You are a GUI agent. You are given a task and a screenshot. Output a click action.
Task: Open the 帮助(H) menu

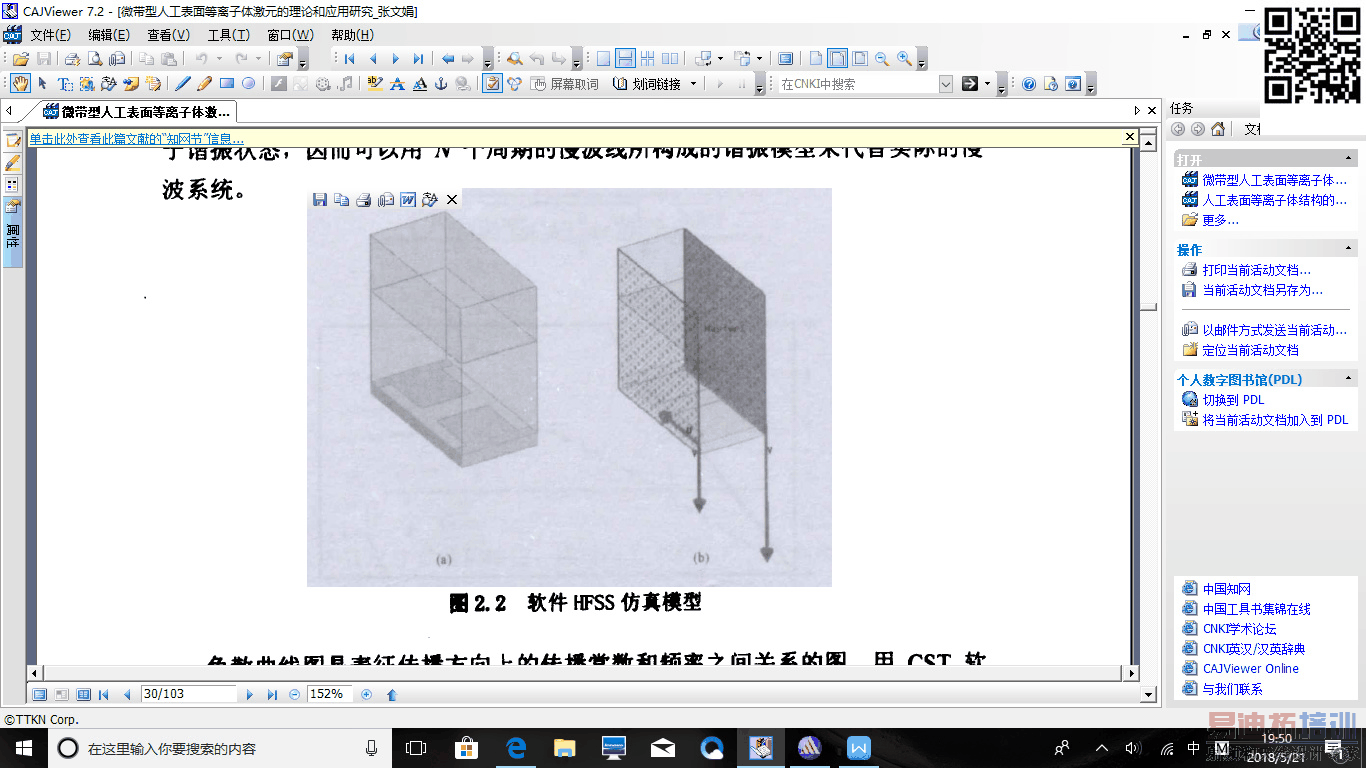[x=352, y=35]
